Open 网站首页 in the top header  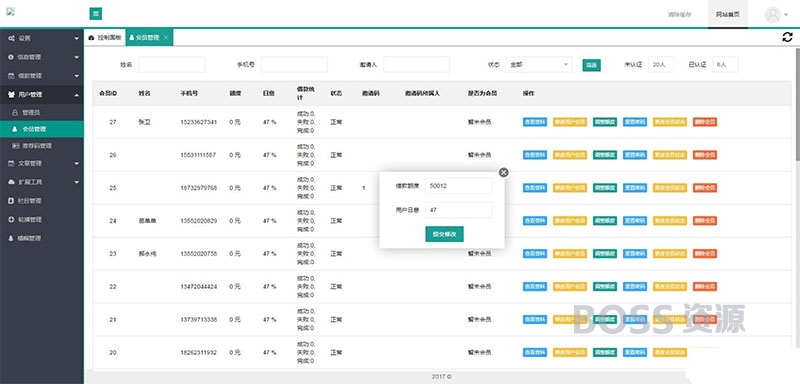(x=728, y=14)
